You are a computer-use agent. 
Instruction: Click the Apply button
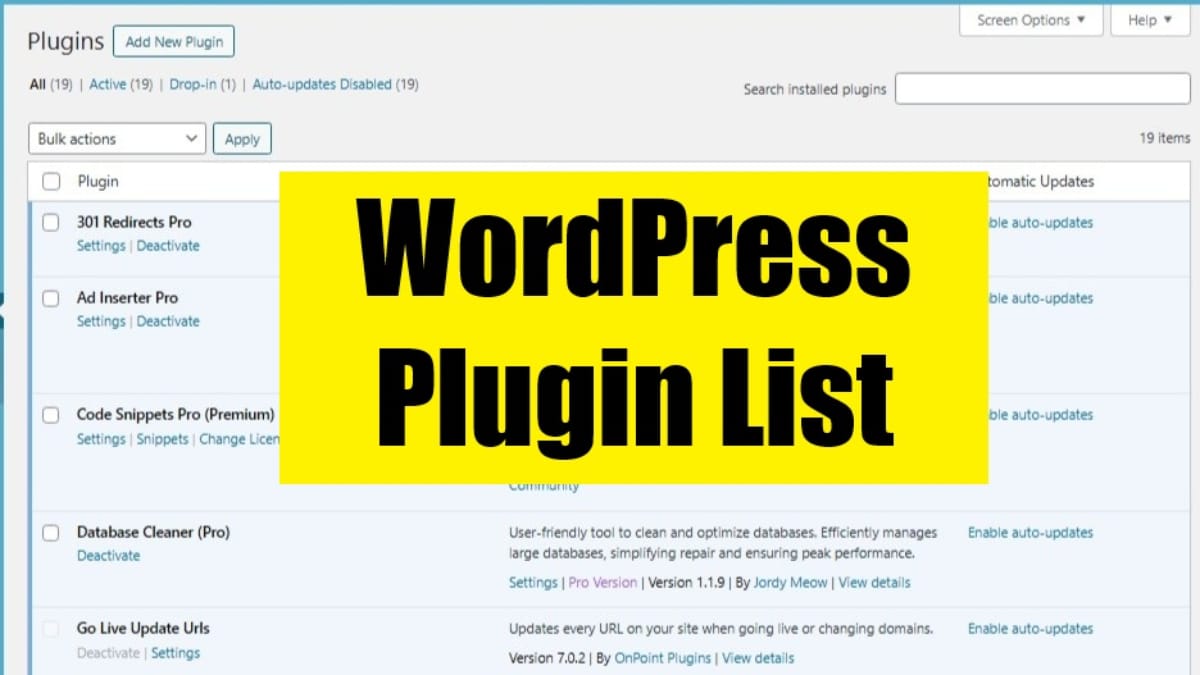click(242, 138)
